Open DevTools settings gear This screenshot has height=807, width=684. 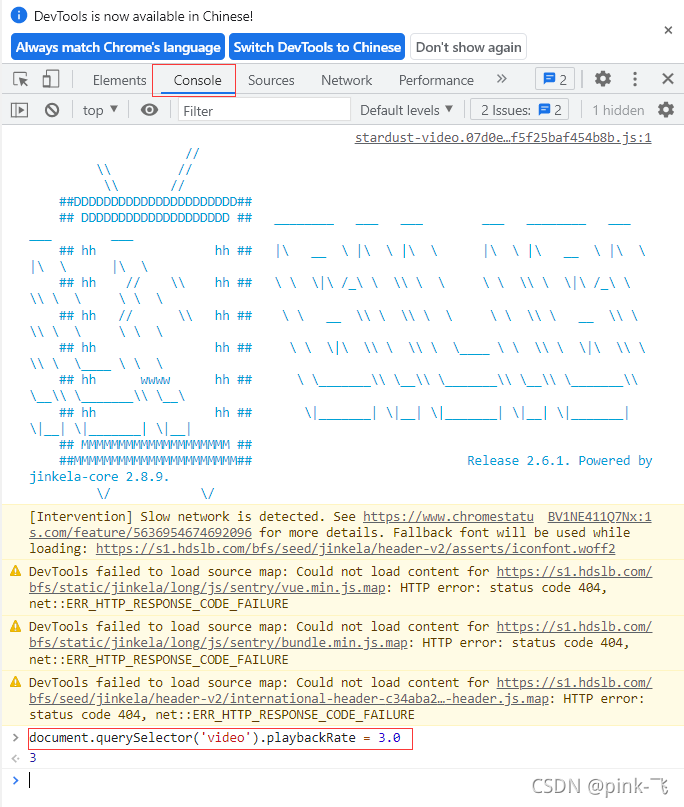point(603,79)
